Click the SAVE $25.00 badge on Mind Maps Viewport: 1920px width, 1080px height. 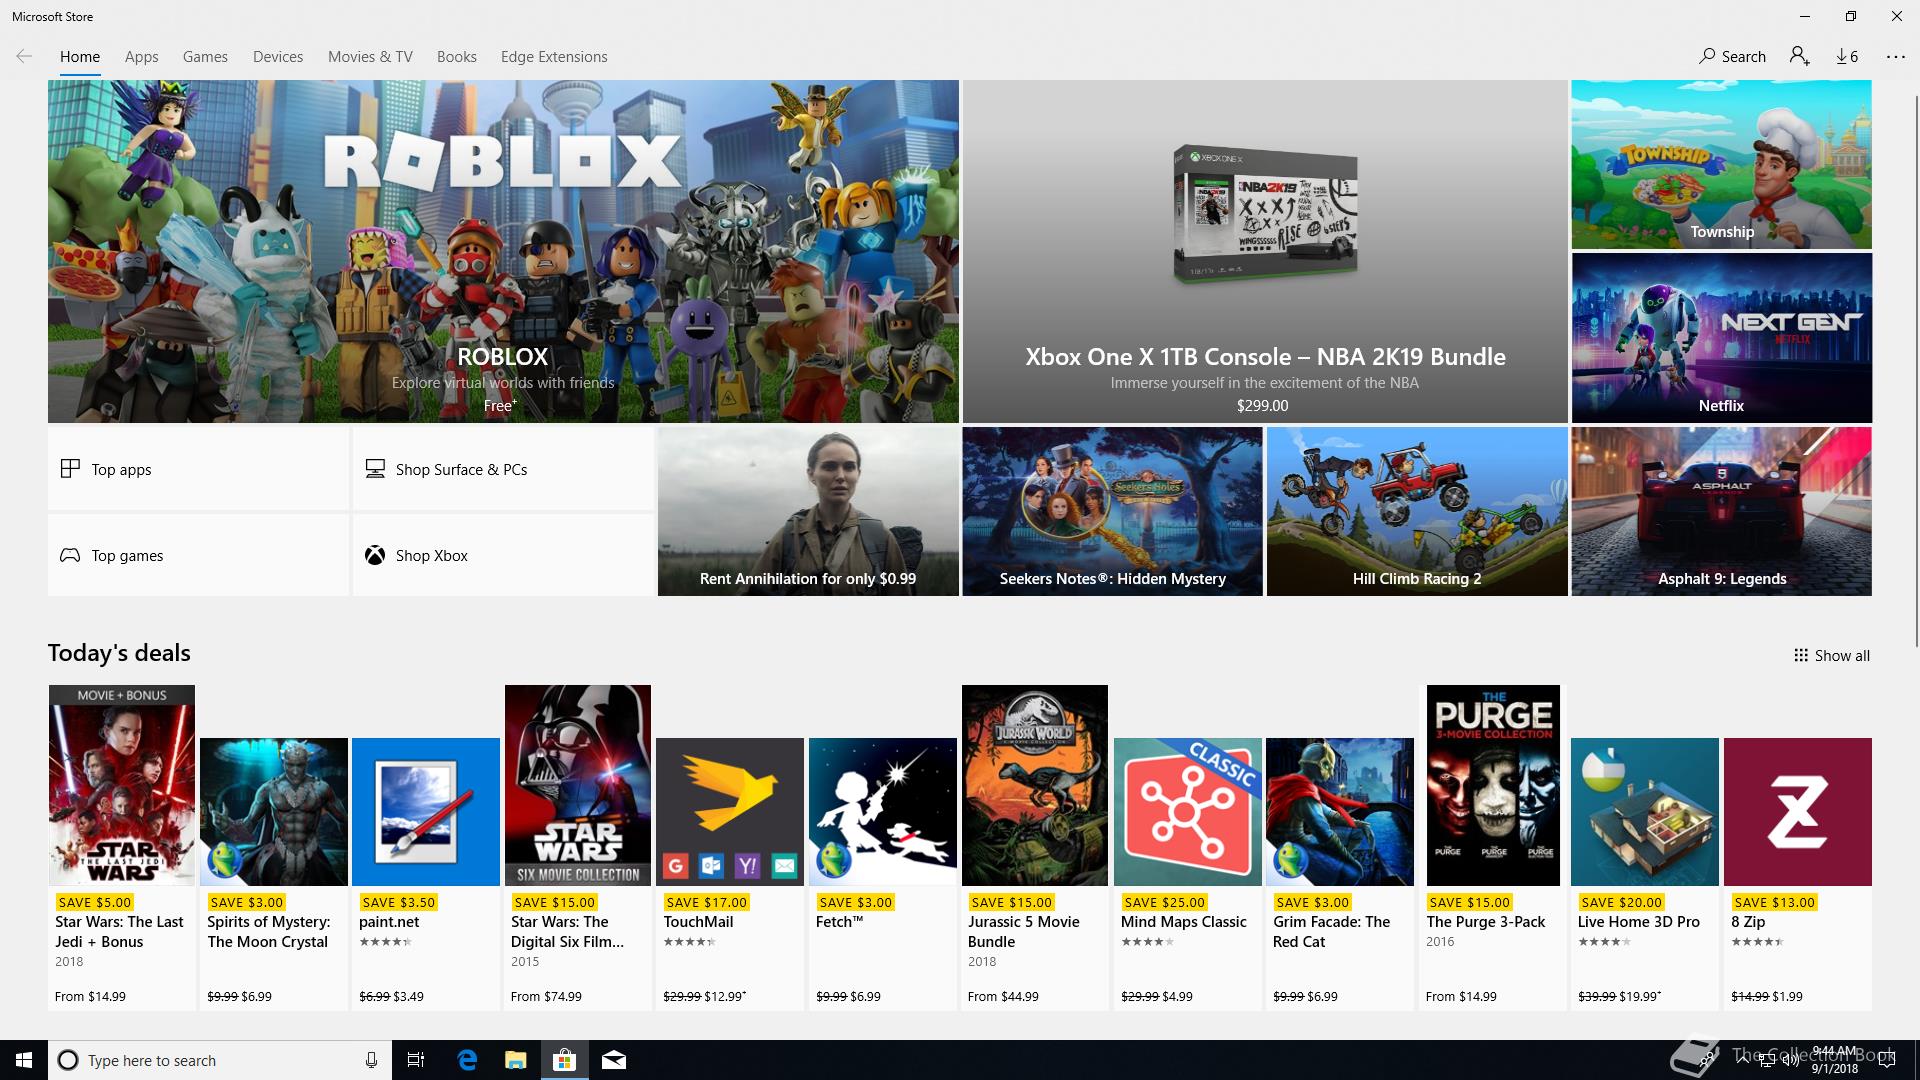(x=1165, y=902)
